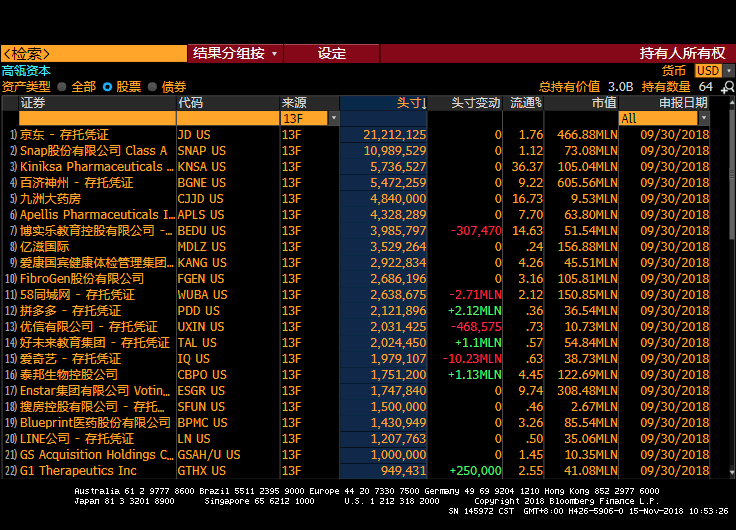Click market value 605.56MLN
Viewport: 736px width, 530px height.
(x=587, y=183)
